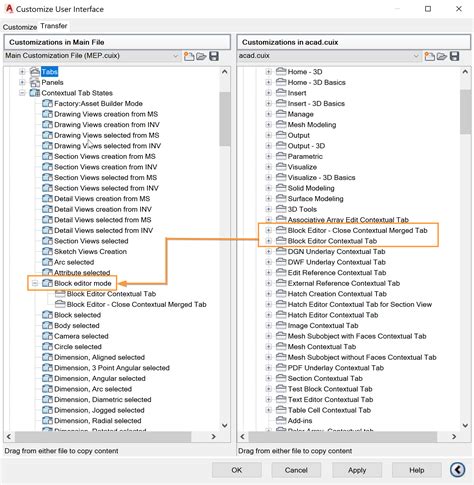Select PDF Underlay Contextual Tab

336,368
